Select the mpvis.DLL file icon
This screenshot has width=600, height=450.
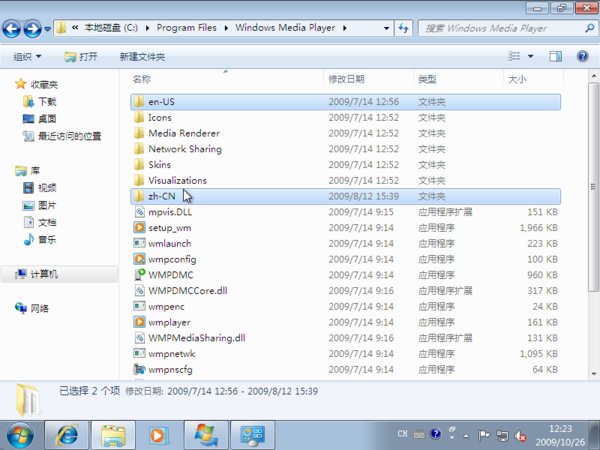coord(139,212)
